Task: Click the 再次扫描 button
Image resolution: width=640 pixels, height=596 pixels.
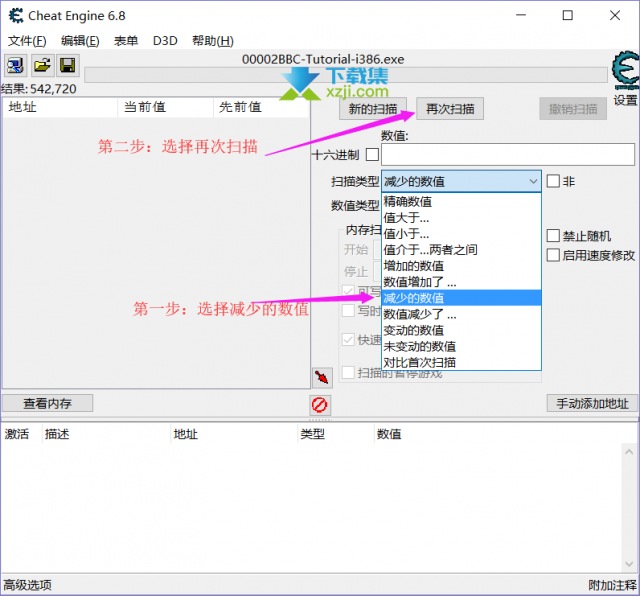Action: [x=450, y=109]
